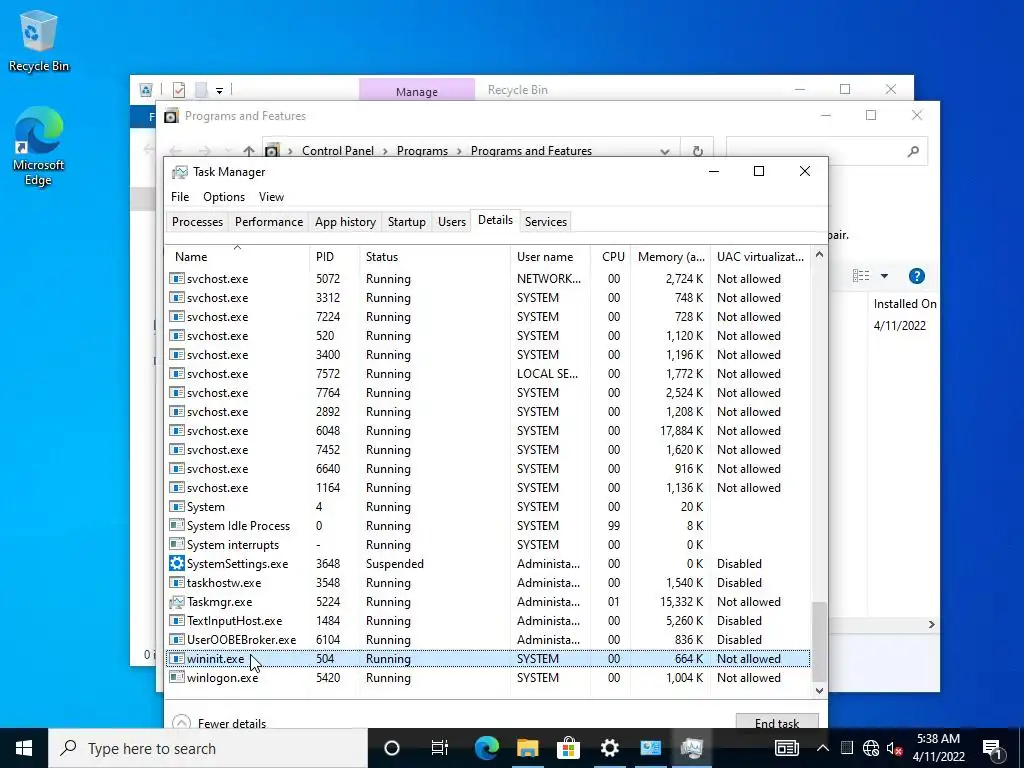Click the End task button
The height and width of the screenshot is (768, 1024).
tap(776, 722)
